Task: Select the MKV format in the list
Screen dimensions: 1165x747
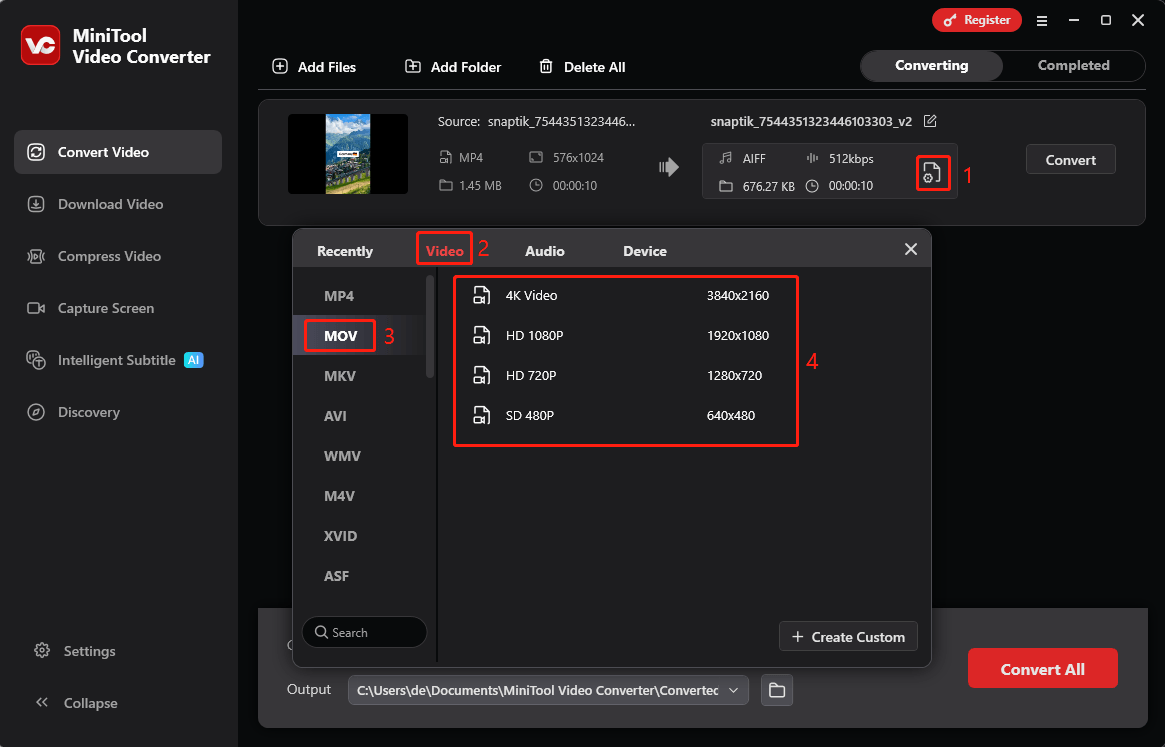Action: [339, 375]
